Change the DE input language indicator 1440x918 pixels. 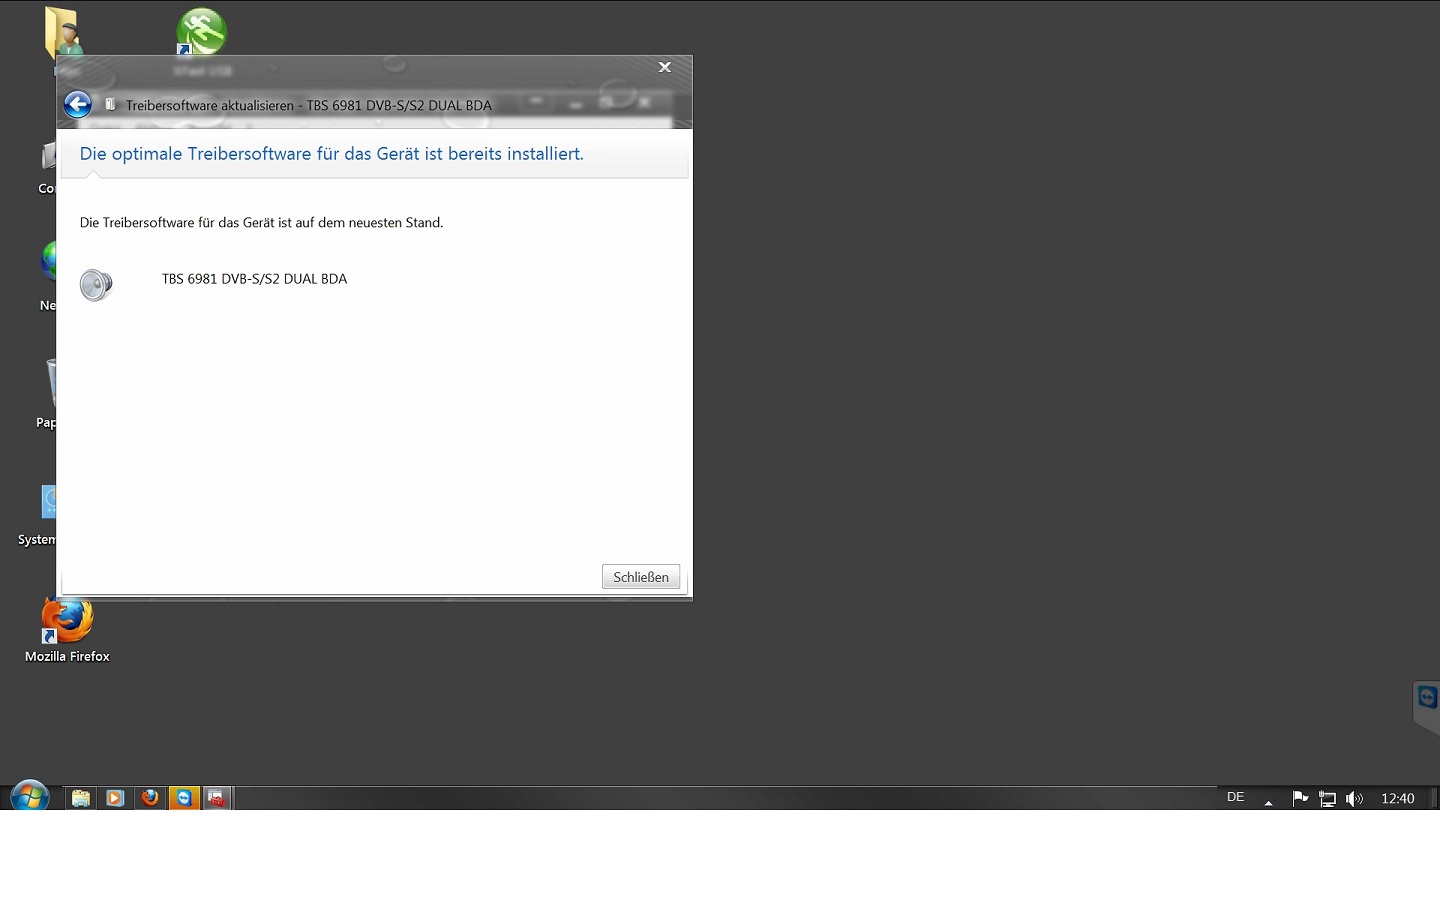pyautogui.click(x=1236, y=797)
